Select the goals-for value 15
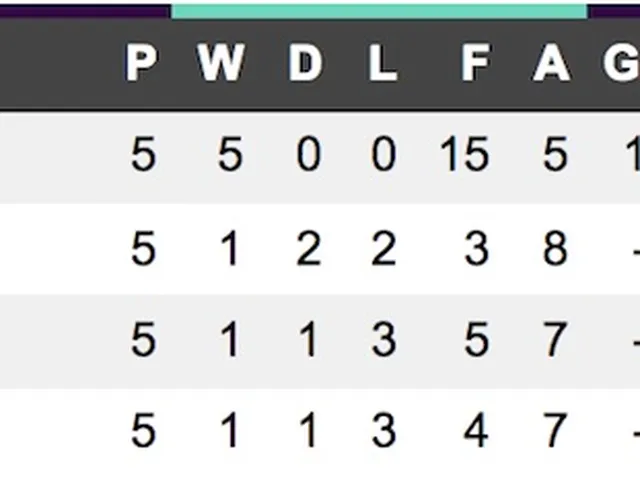The width and height of the screenshot is (640, 480). click(464, 156)
